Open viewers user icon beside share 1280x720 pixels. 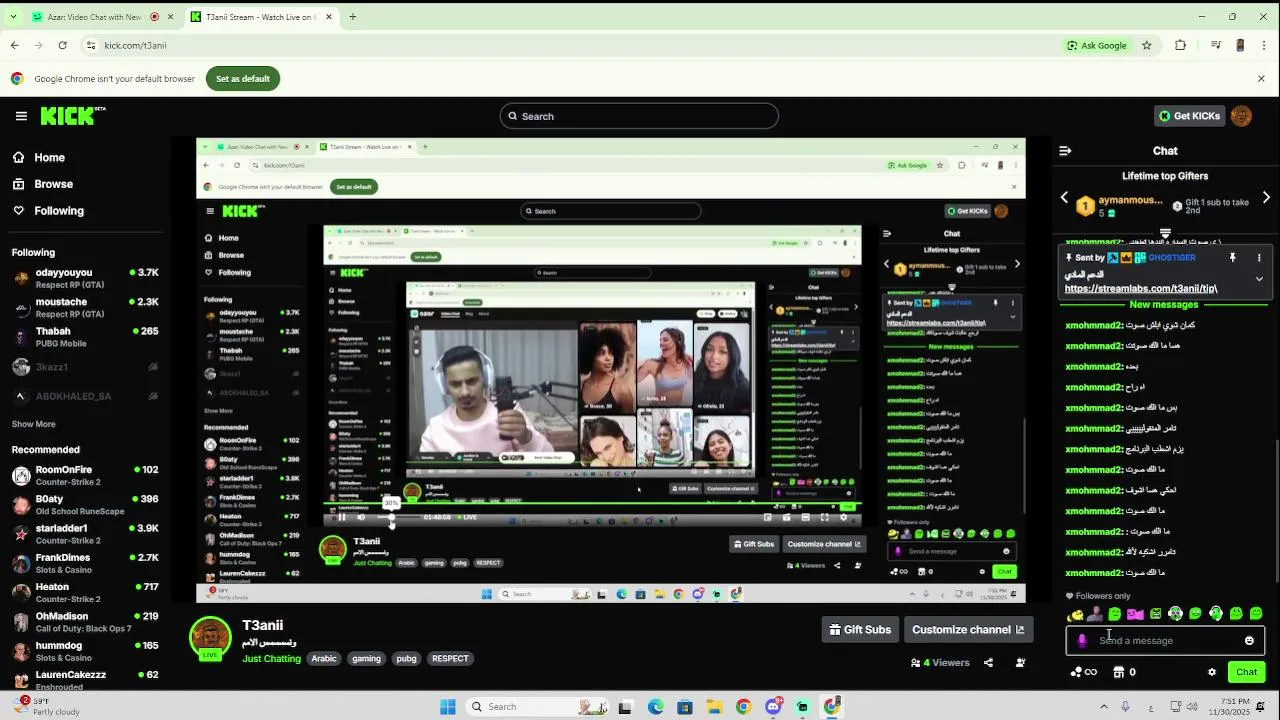tap(1020, 663)
